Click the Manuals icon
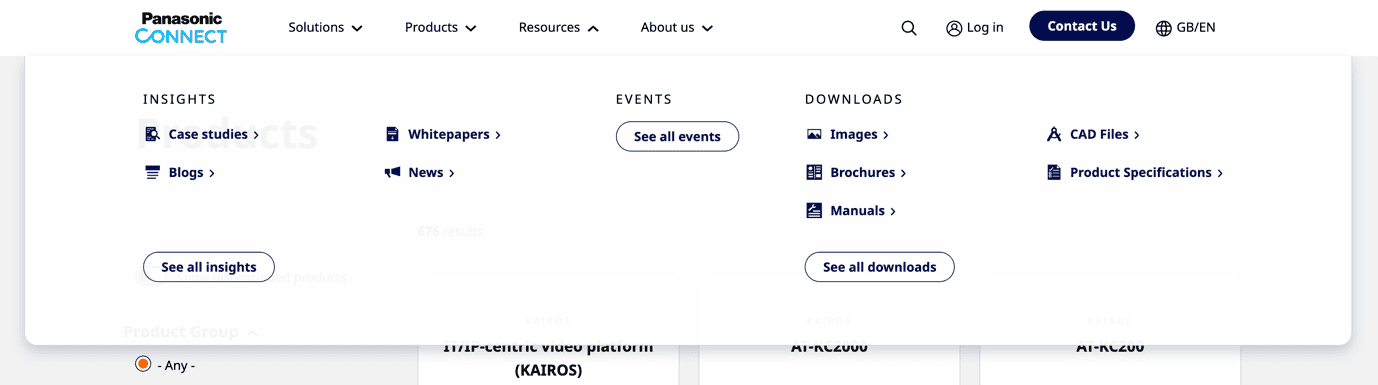 [x=814, y=210]
